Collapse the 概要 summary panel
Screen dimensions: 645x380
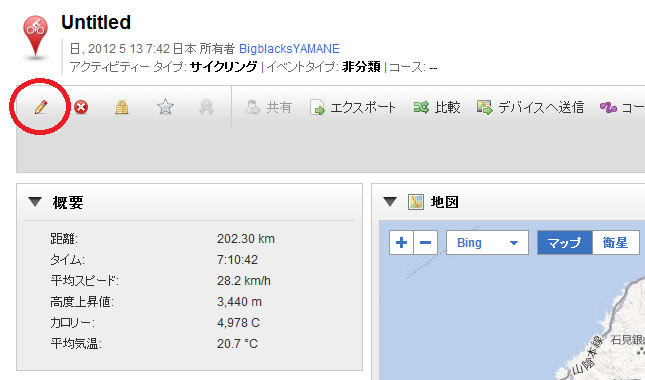35,202
